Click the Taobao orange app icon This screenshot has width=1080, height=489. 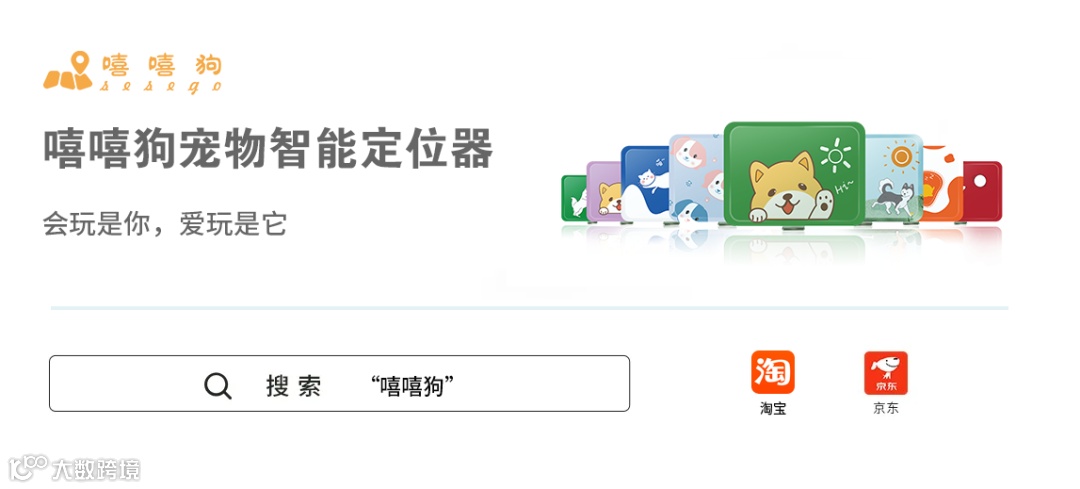coord(773,372)
